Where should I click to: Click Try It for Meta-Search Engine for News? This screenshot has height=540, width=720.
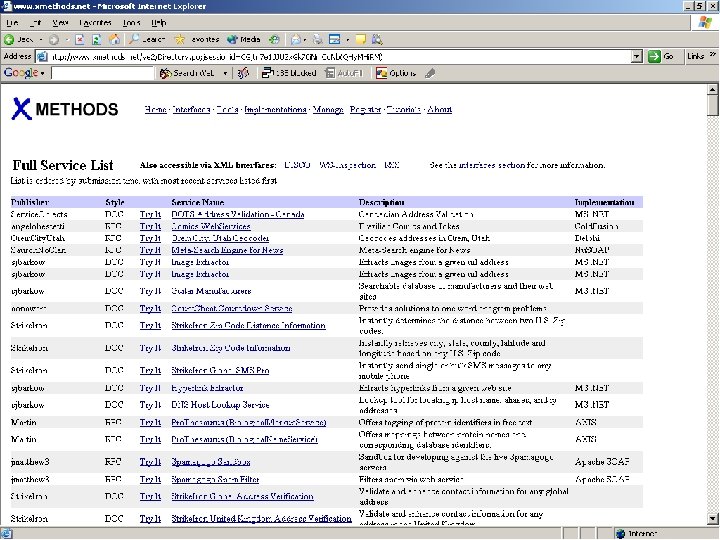tap(150, 250)
